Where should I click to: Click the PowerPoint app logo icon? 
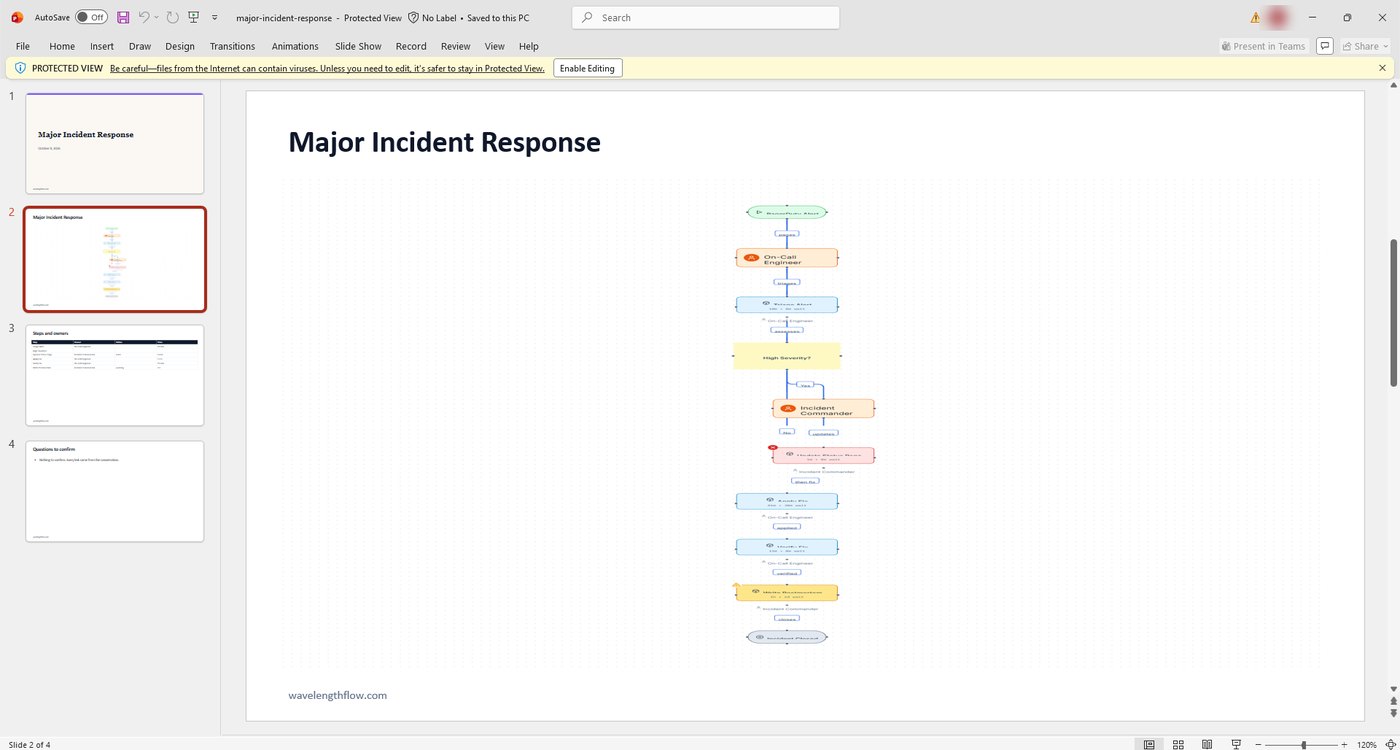(x=17, y=17)
